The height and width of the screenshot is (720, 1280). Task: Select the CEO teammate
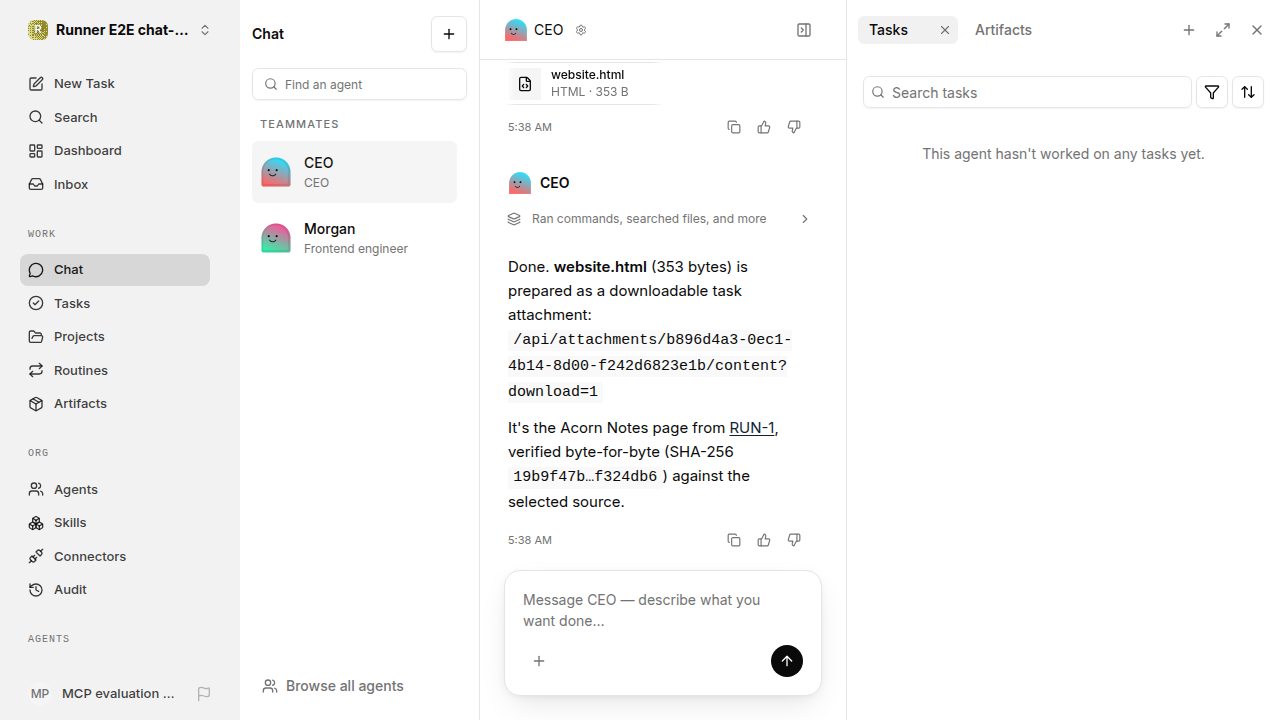[354, 172]
